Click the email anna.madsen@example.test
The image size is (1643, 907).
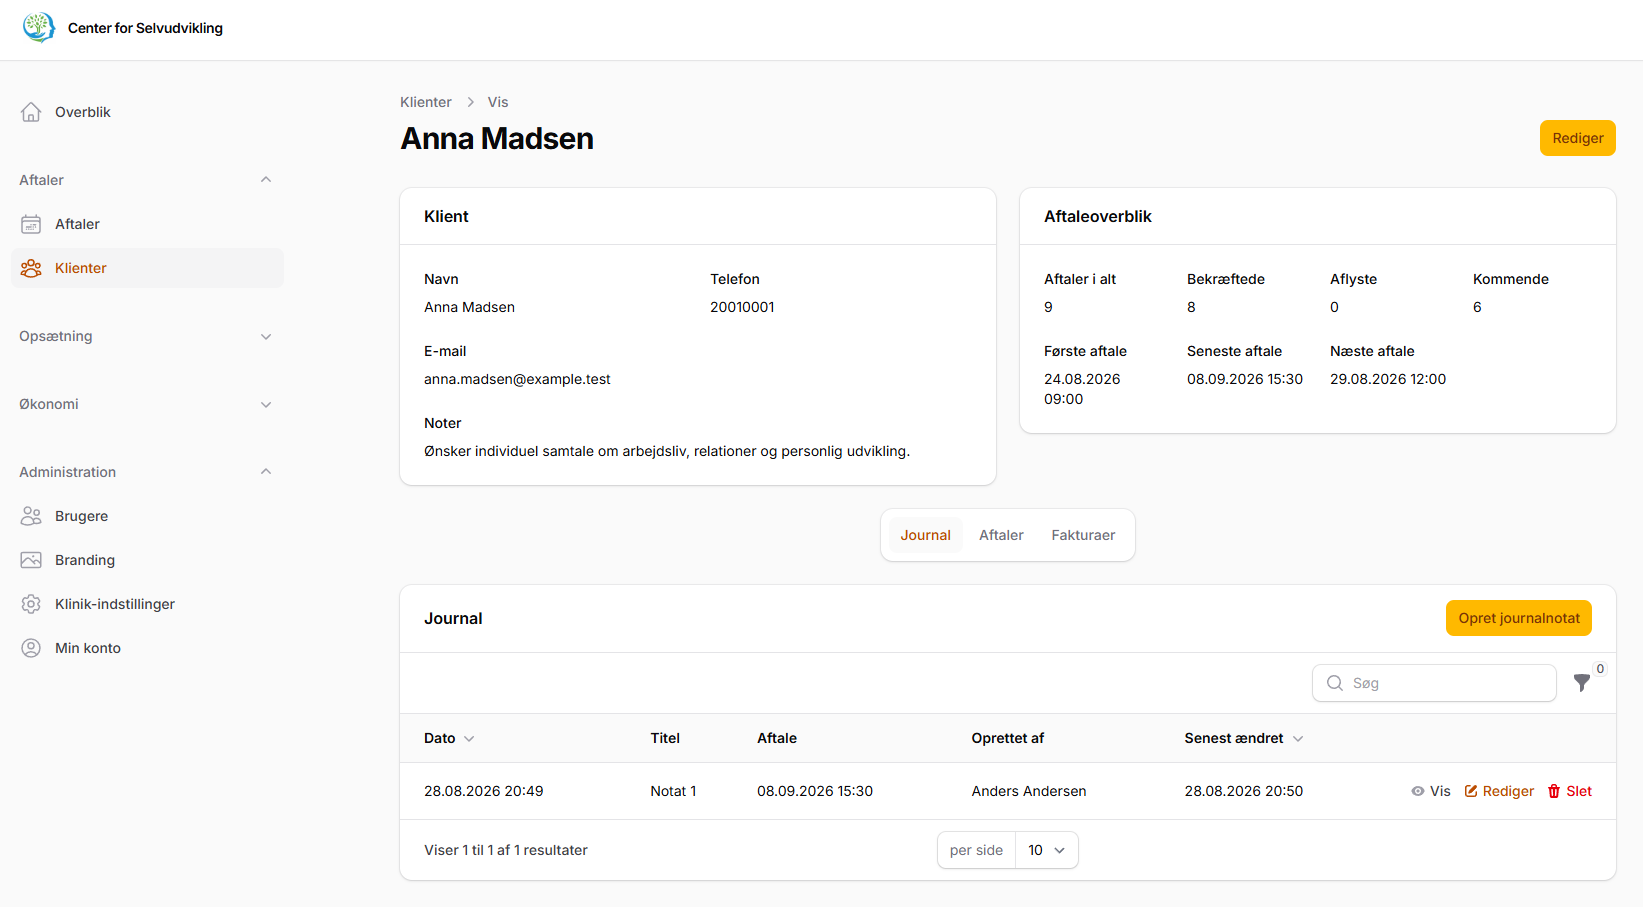point(517,379)
